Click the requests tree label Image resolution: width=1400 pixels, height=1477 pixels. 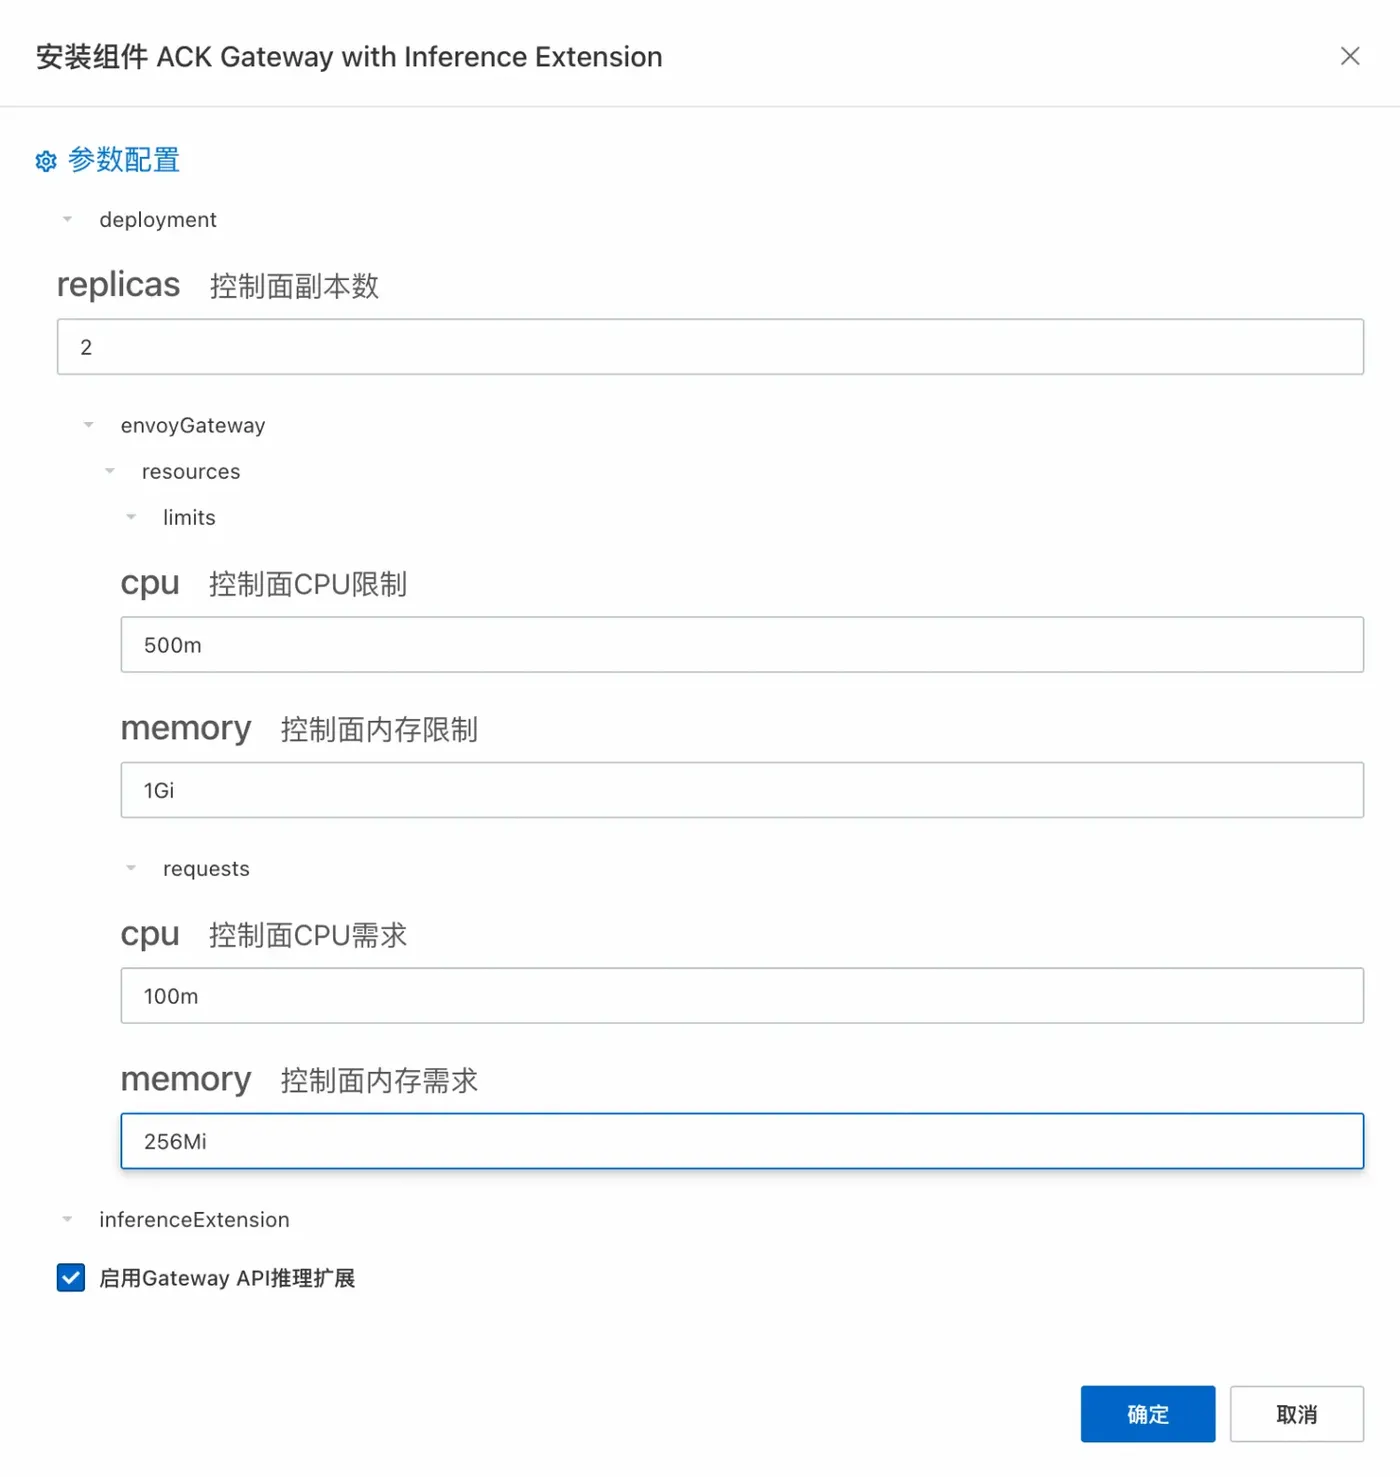[206, 869]
